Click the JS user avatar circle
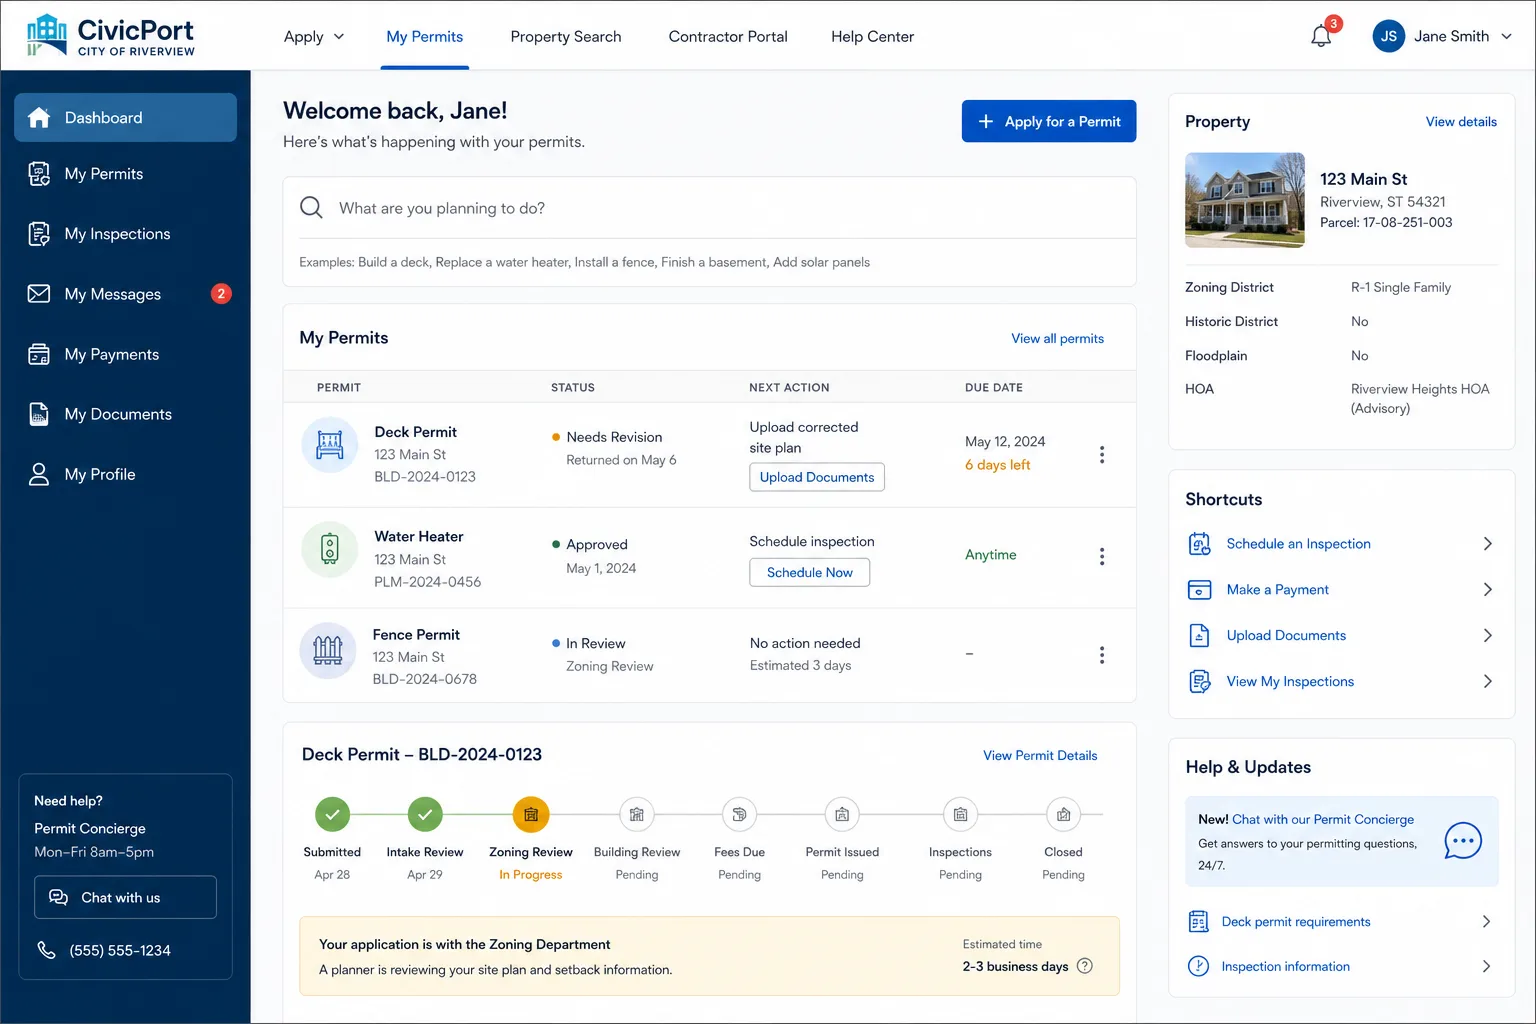This screenshot has width=1536, height=1024. (x=1388, y=36)
